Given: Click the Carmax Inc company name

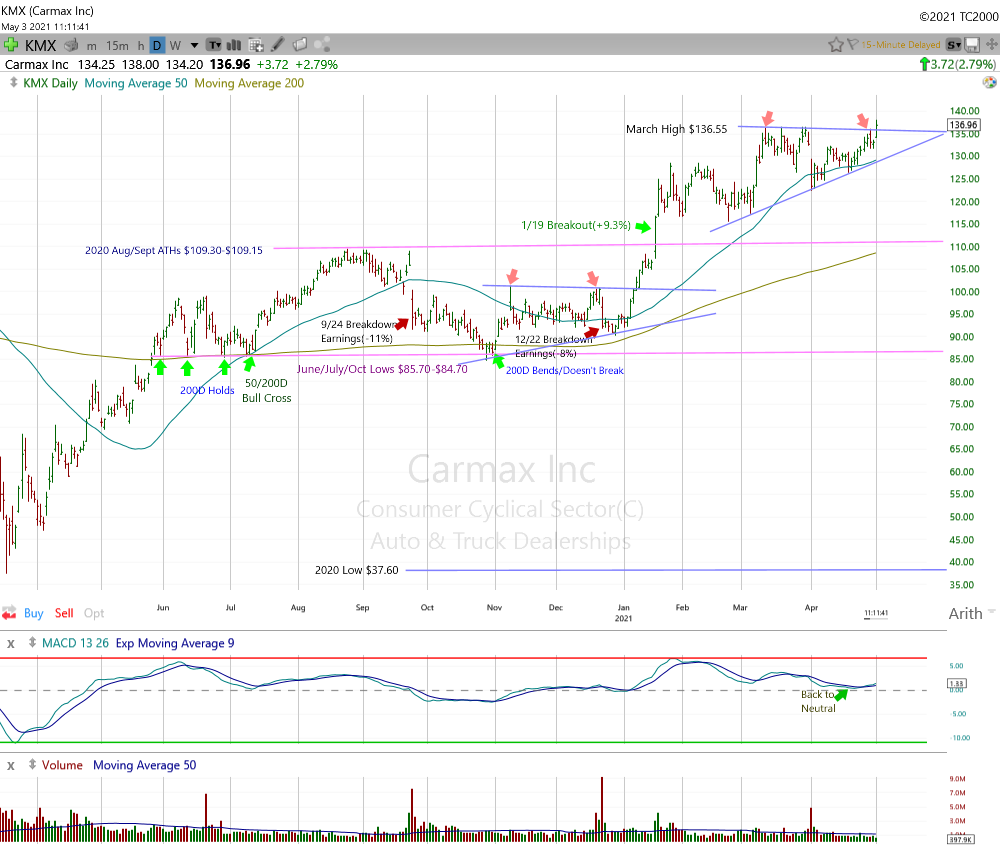Looking at the screenshot, I should pos(36,64).
